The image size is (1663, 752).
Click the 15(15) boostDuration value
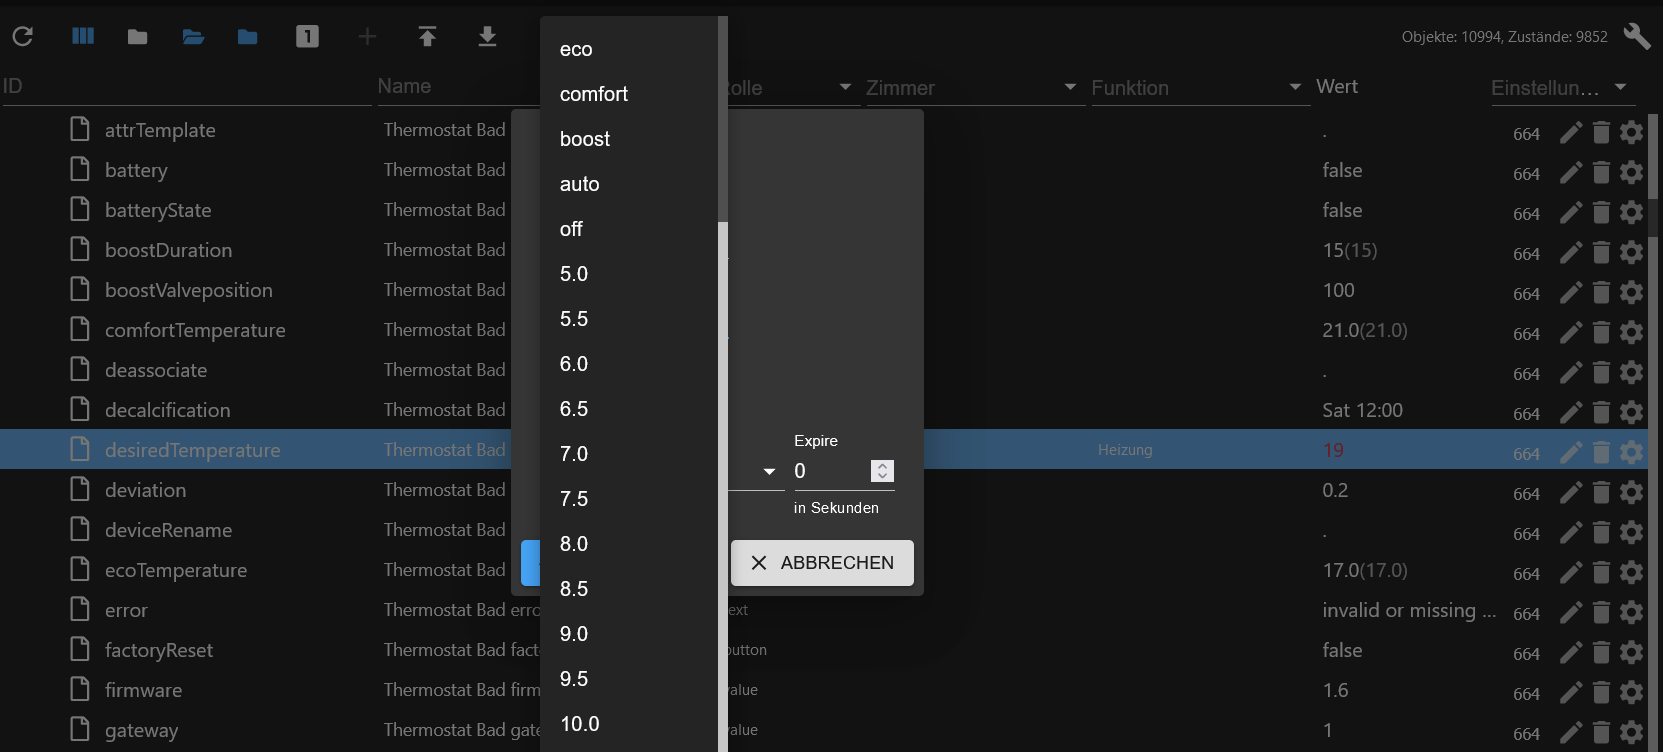[1349, 250]
